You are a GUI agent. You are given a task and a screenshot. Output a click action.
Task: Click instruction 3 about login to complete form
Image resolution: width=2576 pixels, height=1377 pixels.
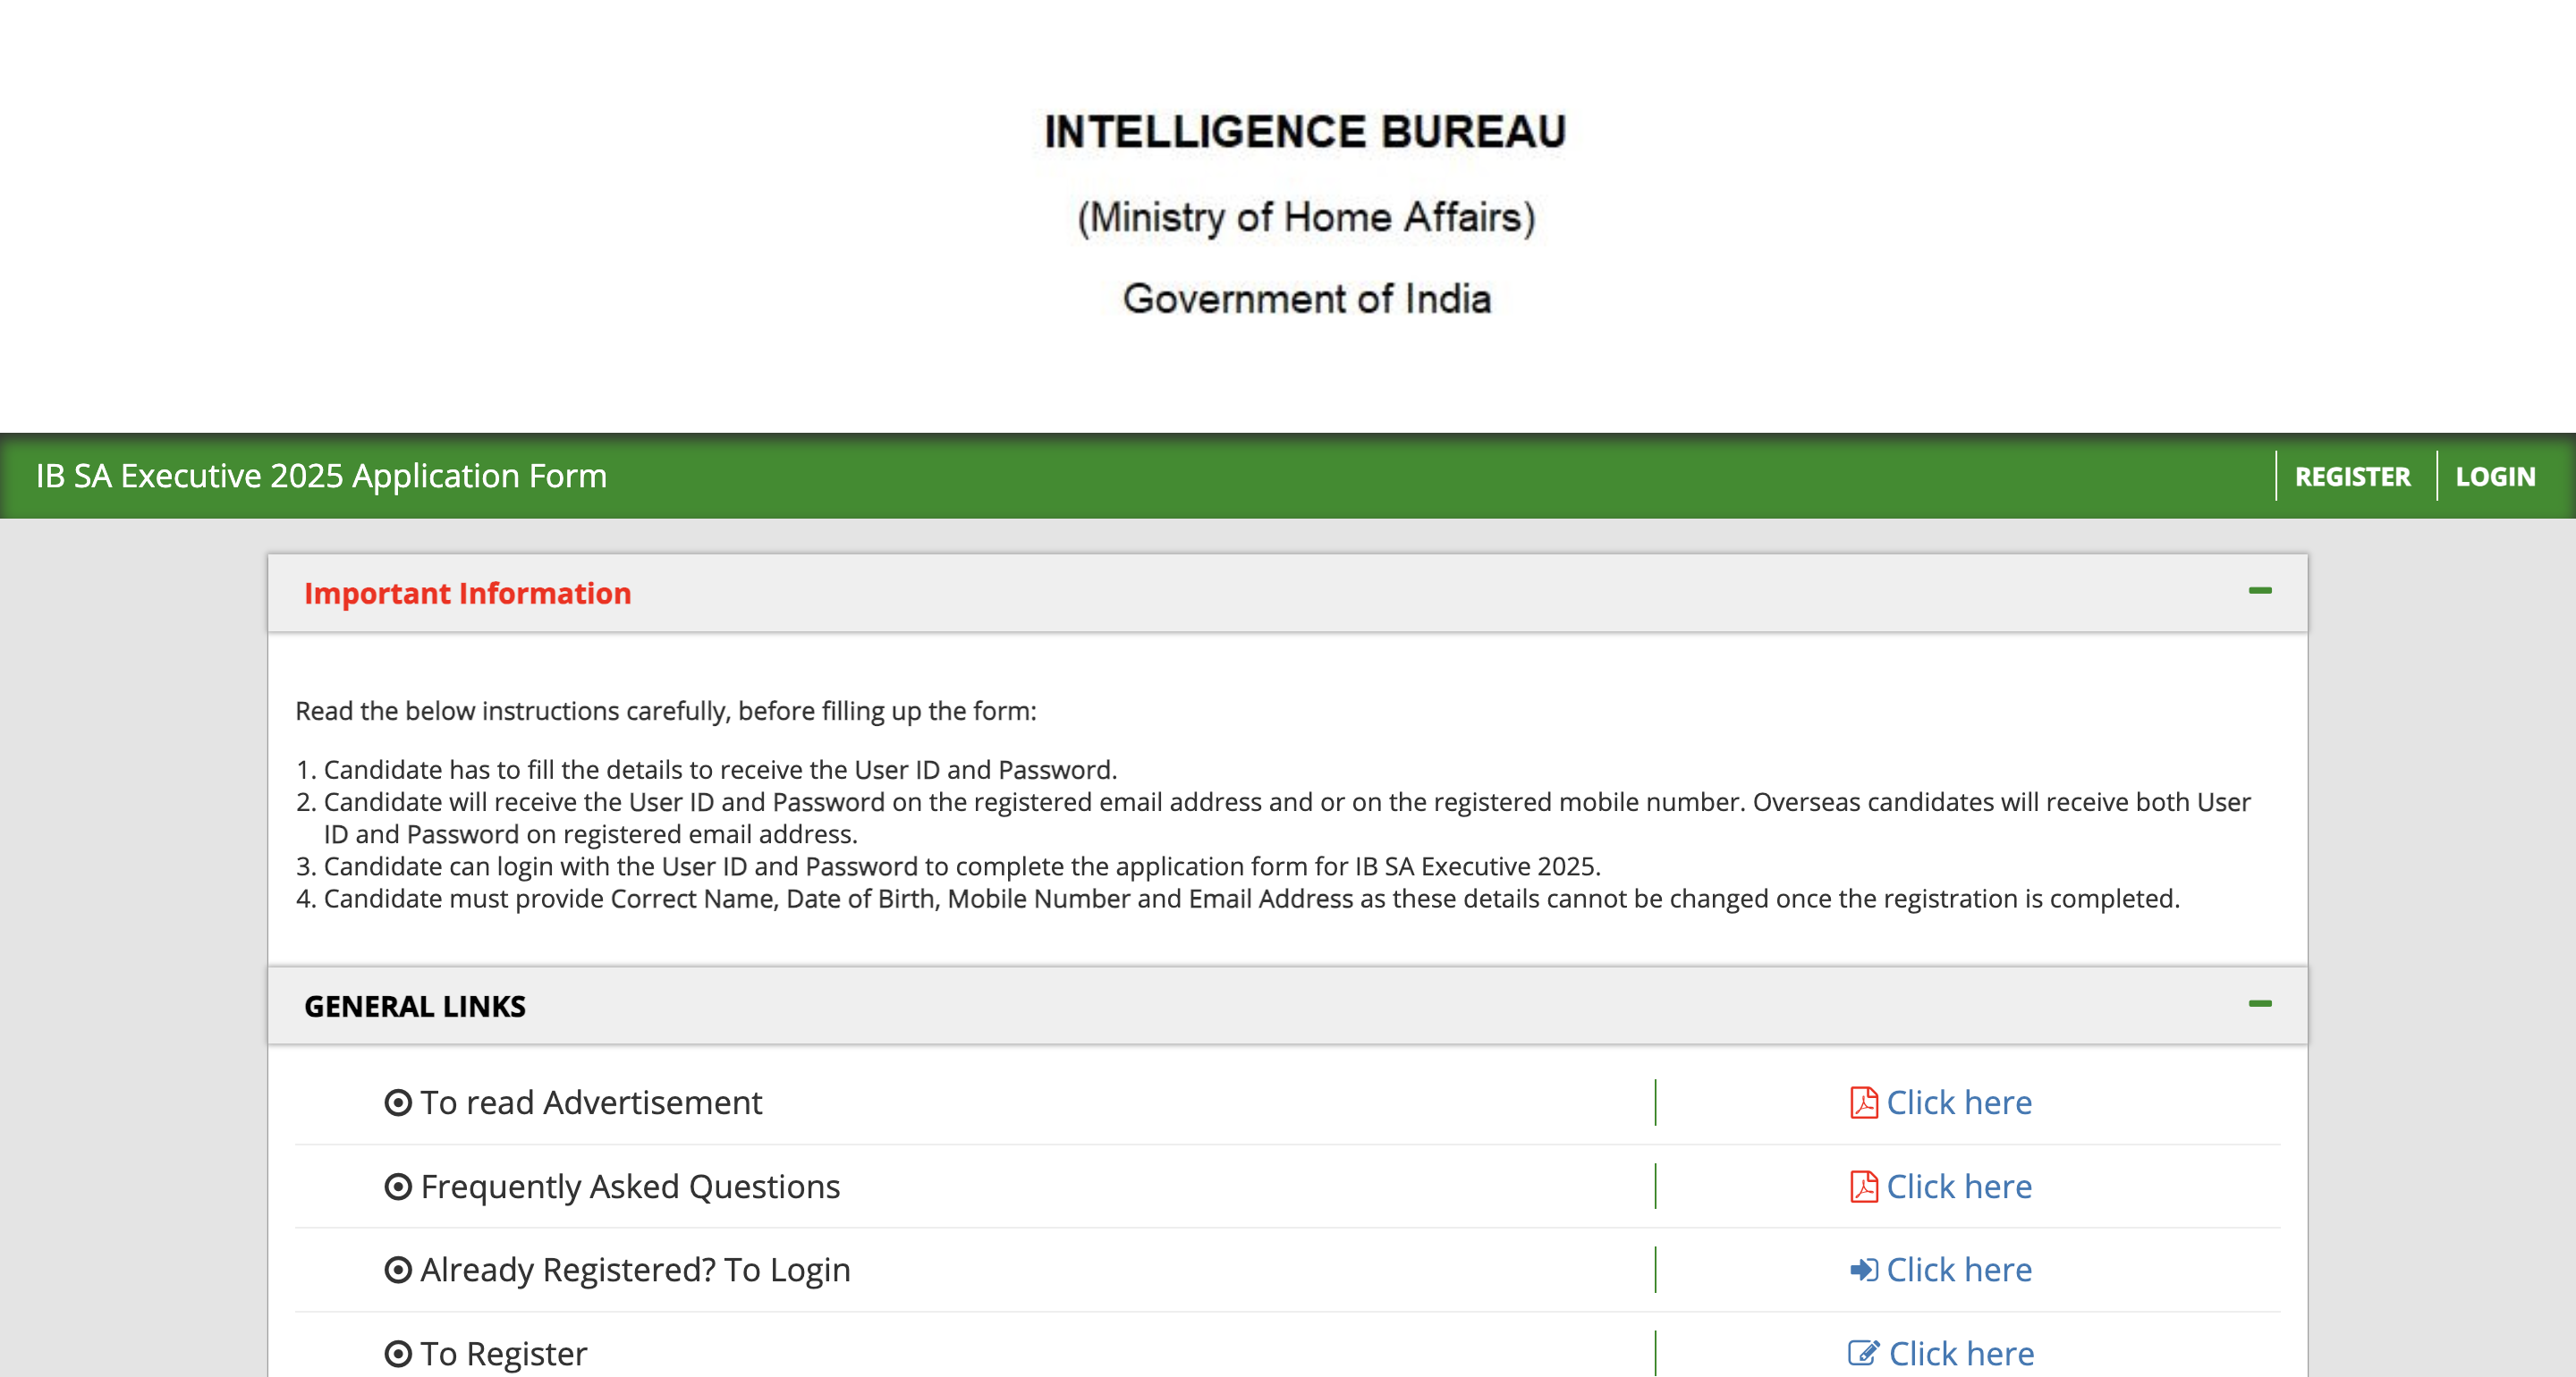pyautogui.click(x=962, y=866)
